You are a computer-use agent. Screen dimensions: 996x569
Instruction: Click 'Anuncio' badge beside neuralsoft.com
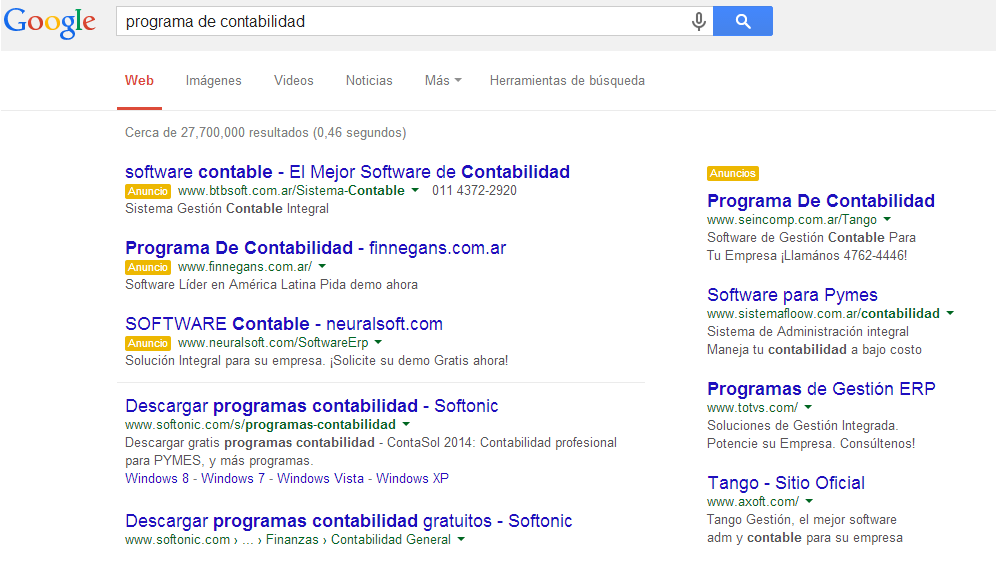point(148,343)
